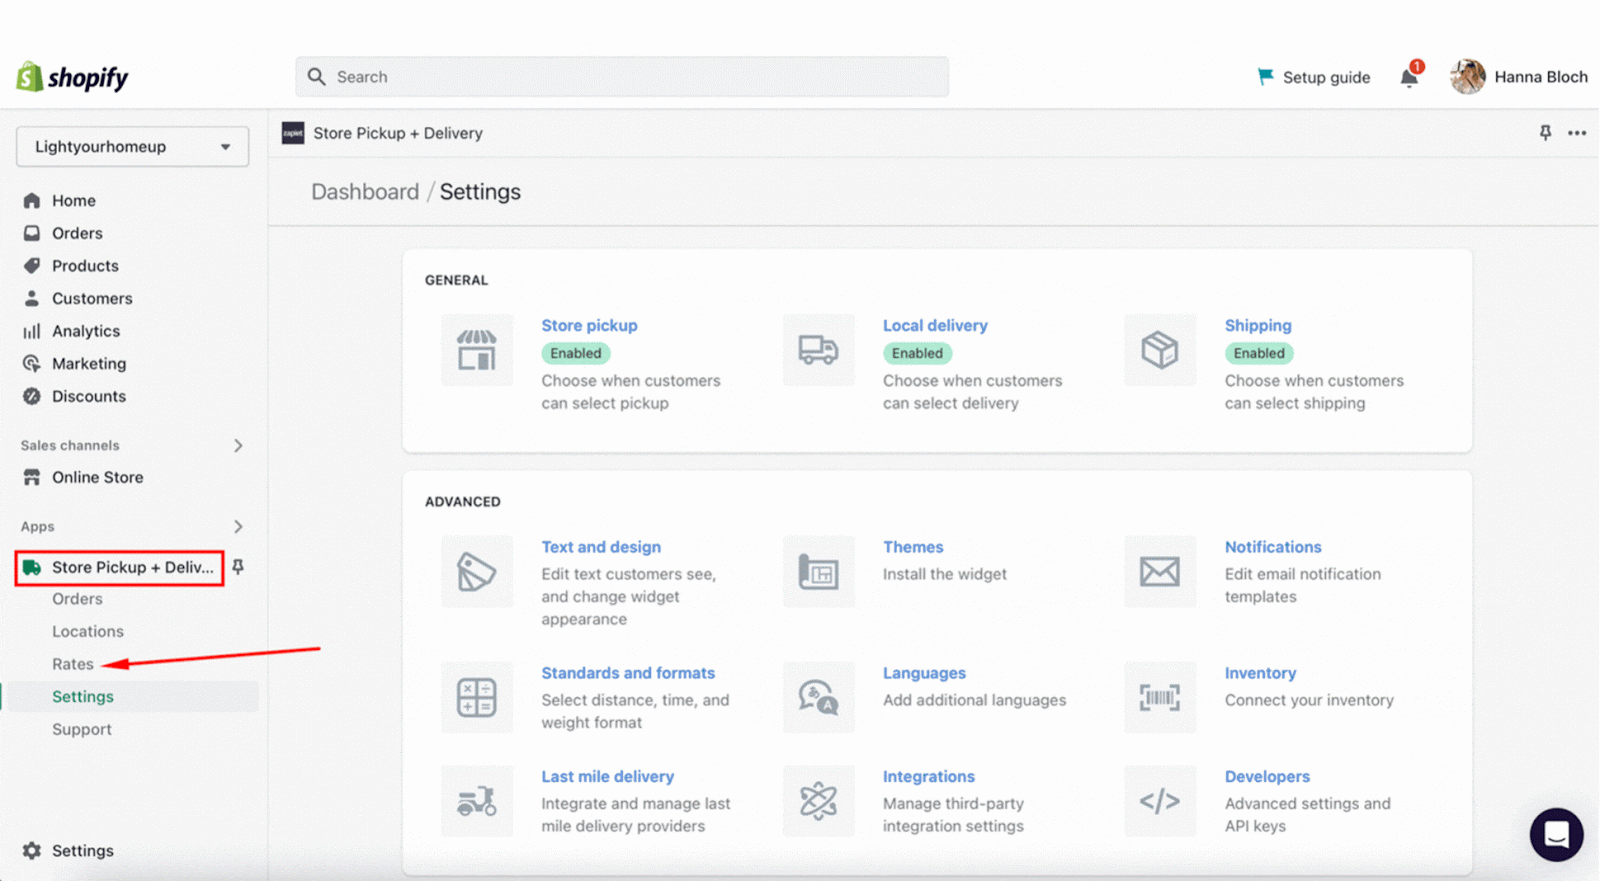Screen dimensions: 1600x881
Task: Click the Dashboard breadcrumb link
Action: (365, 192)
